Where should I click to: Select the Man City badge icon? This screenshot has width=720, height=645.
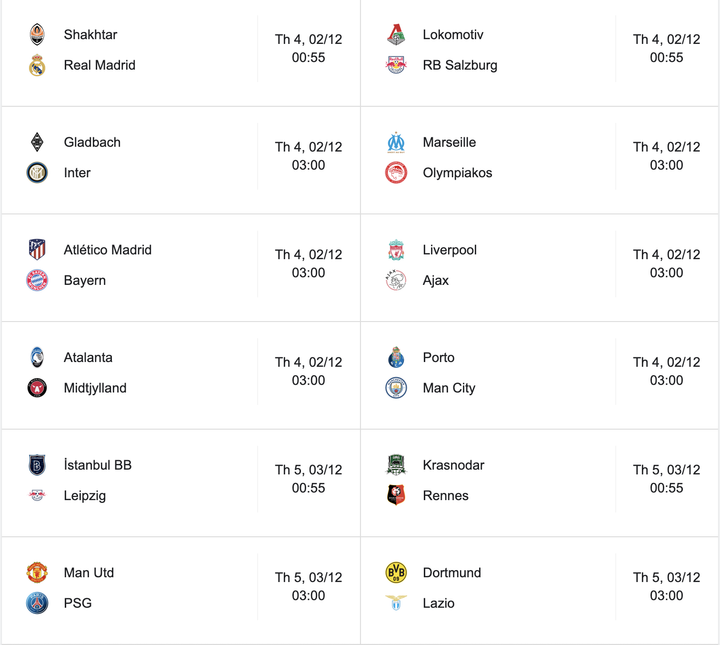[x=396, y=388]
